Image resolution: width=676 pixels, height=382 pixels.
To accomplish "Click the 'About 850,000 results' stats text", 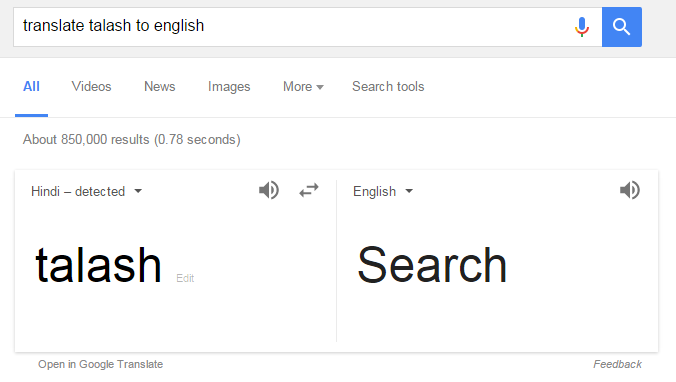I will (x=131, y=140).
